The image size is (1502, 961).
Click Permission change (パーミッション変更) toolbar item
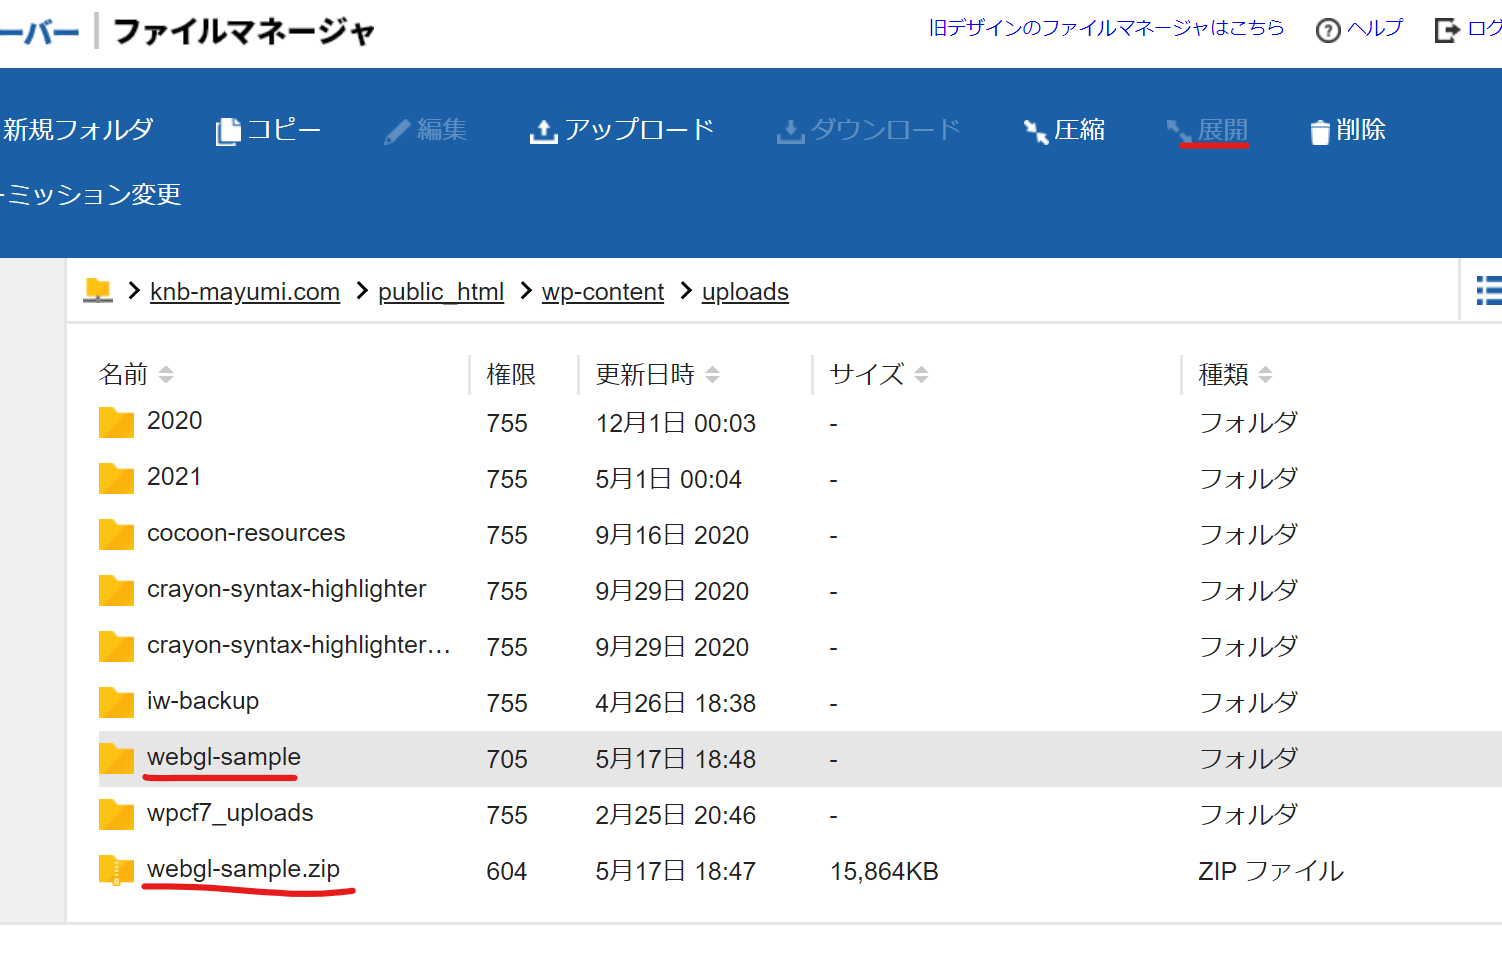92,194
